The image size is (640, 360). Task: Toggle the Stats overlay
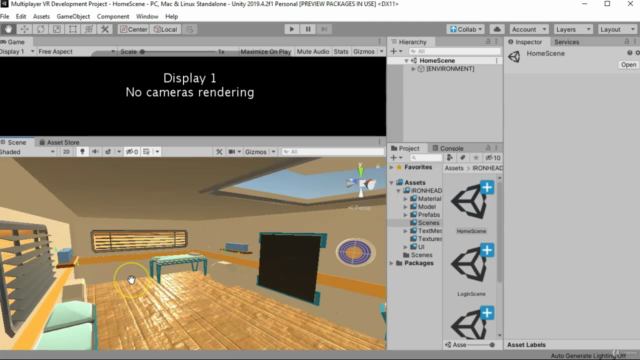point(341,52)
